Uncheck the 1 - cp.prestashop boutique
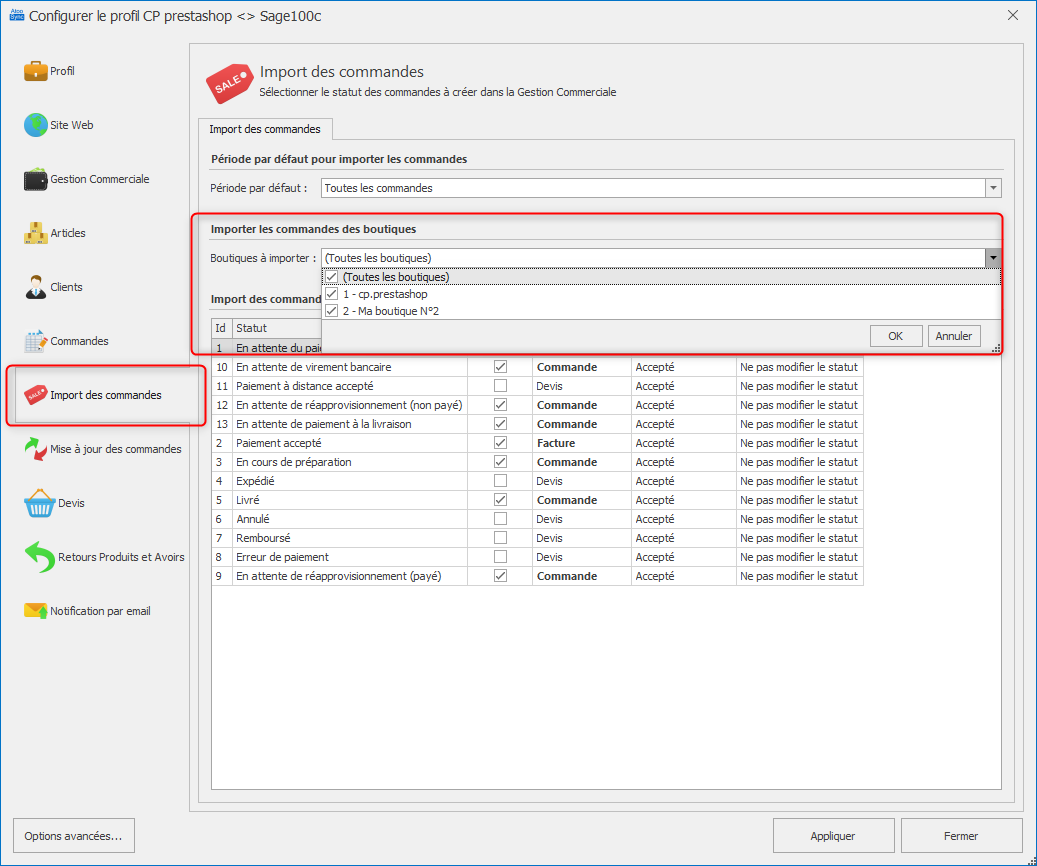 [332, 294]
